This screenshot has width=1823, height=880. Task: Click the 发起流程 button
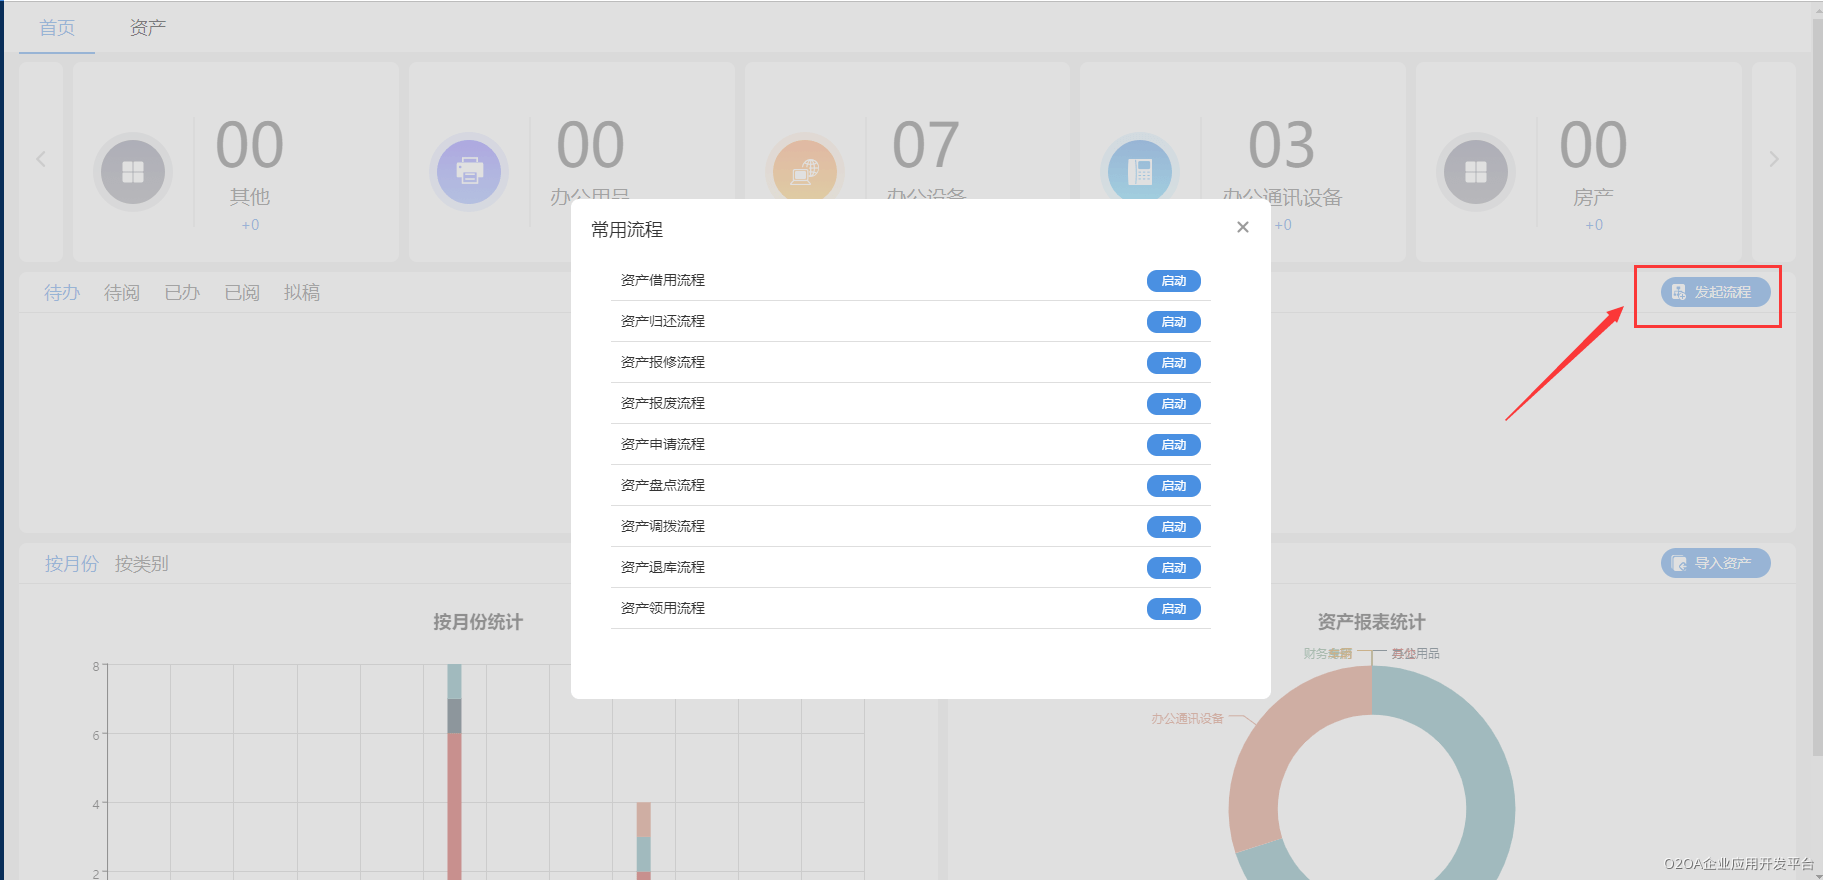(x=1715, y=292)
